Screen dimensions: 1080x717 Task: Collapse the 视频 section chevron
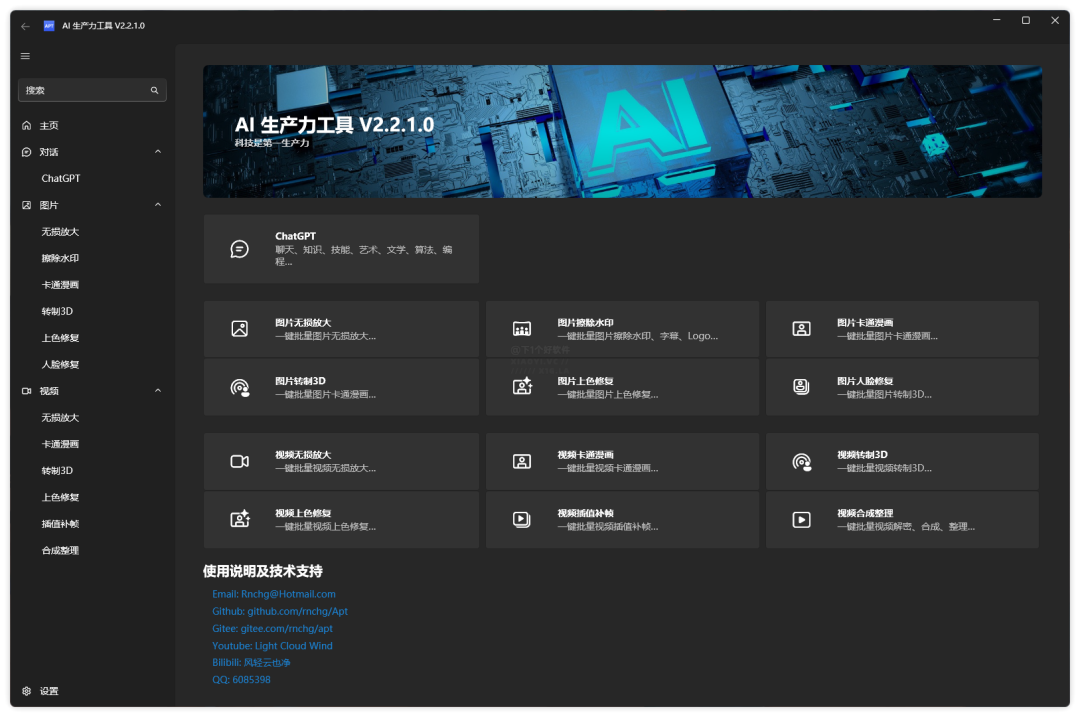[x=157, y=390]
